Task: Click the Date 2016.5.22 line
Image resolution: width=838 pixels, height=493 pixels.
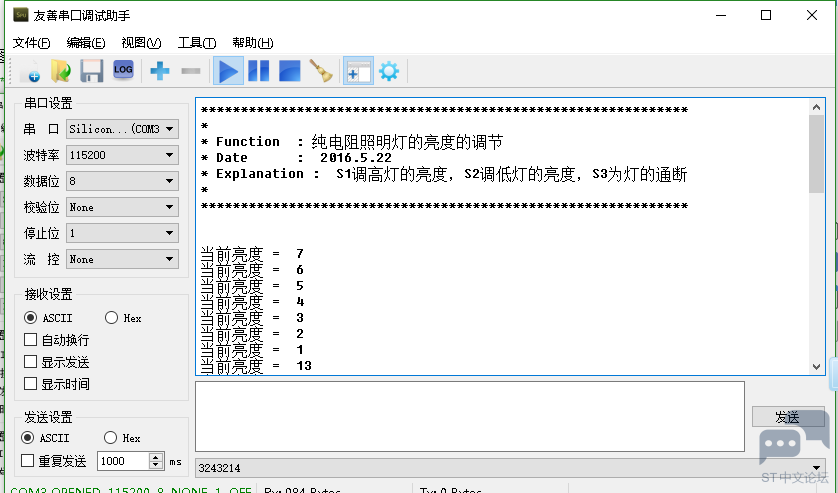Action: (296, 158)
